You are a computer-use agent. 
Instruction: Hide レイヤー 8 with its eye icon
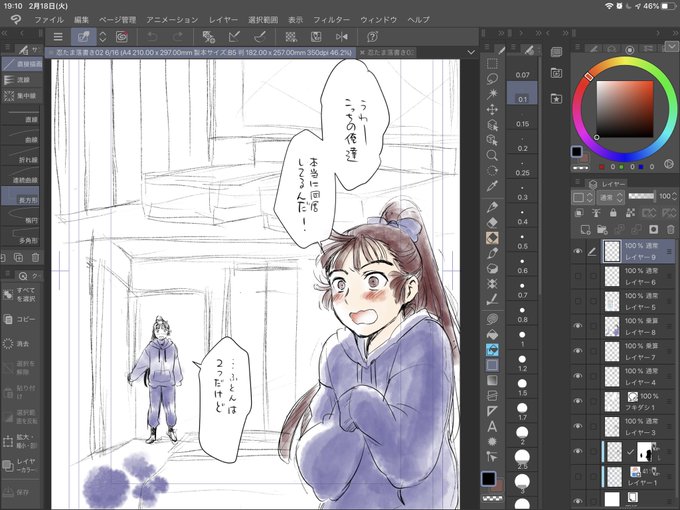pyautogui.click(x=578, y=326)
